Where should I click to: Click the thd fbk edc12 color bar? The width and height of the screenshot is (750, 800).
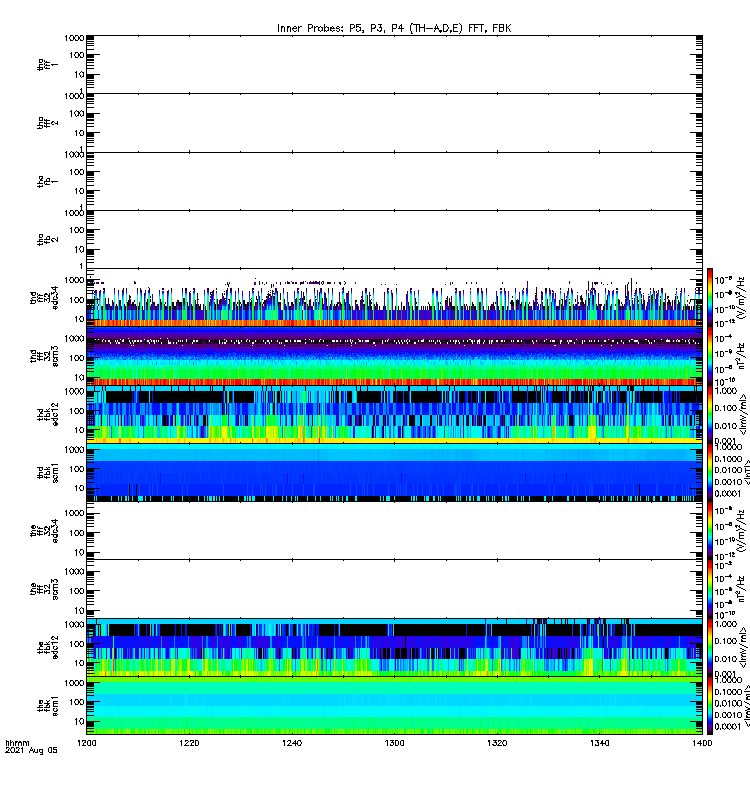coord(709,414)
